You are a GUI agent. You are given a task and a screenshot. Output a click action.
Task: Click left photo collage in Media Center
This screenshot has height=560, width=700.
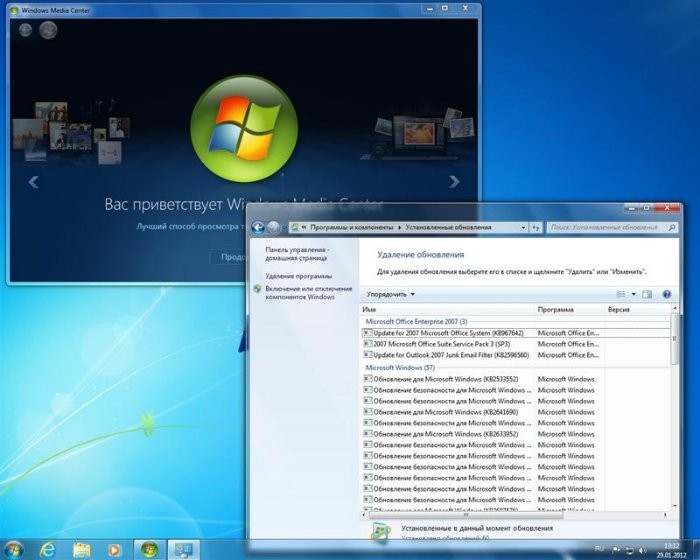tap(71, 131)
